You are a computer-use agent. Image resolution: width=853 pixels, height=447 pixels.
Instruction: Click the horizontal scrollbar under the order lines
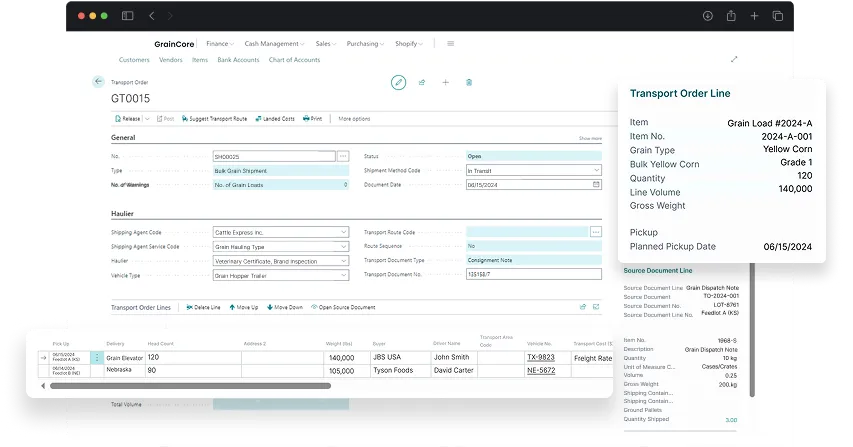pos(190,385)
